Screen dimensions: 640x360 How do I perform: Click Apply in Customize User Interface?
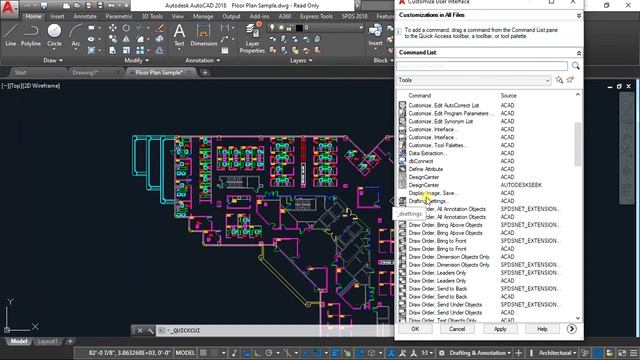[x=500, y=329]
